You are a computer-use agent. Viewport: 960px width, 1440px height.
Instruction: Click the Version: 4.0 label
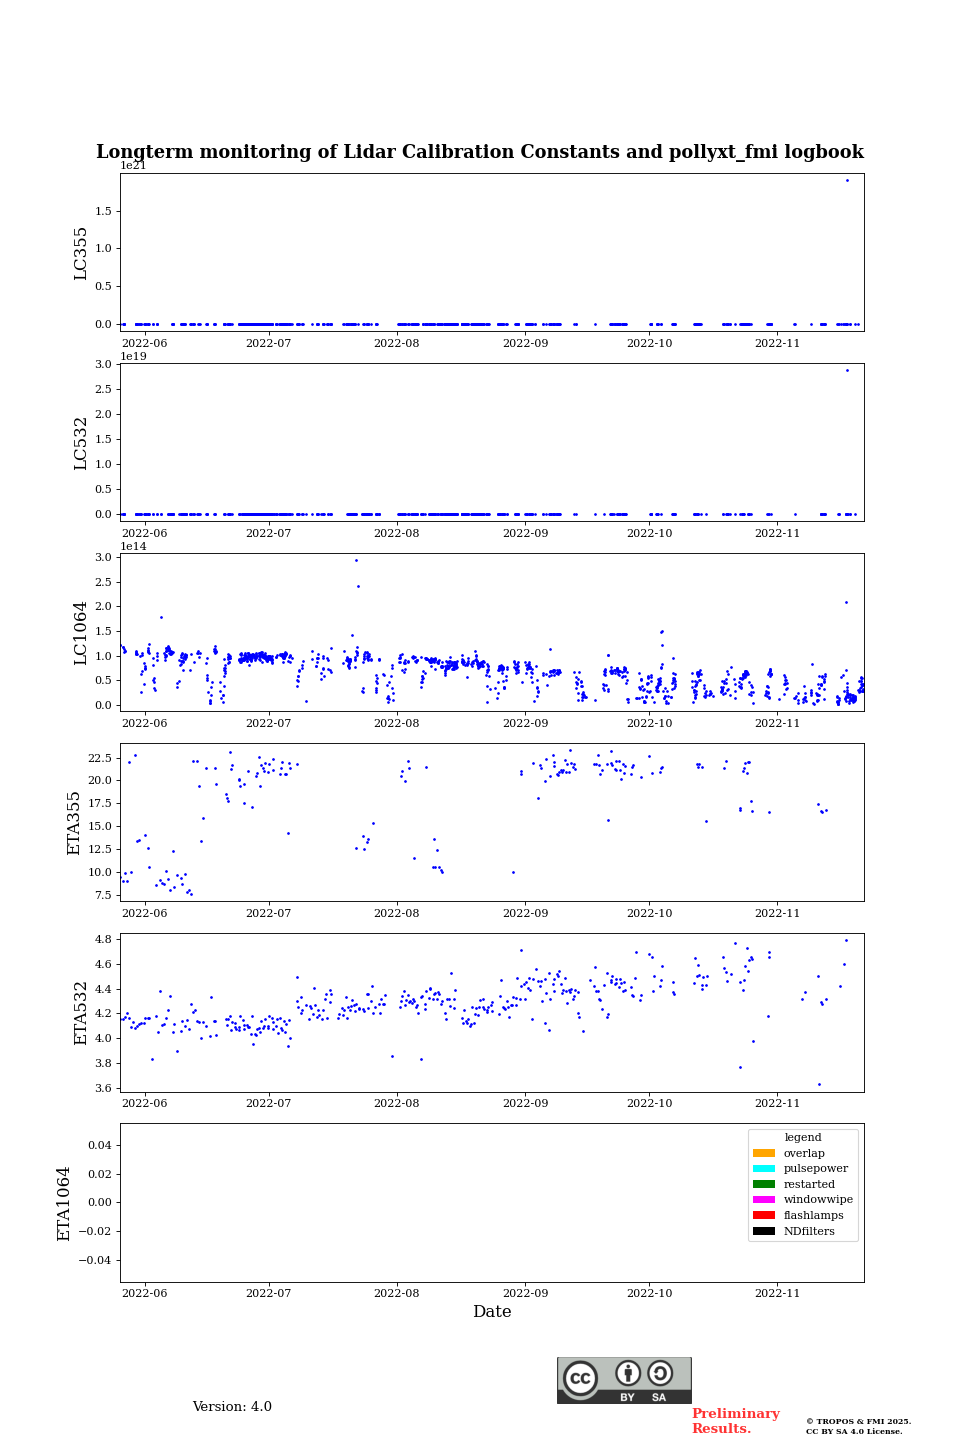(232, 1407)
